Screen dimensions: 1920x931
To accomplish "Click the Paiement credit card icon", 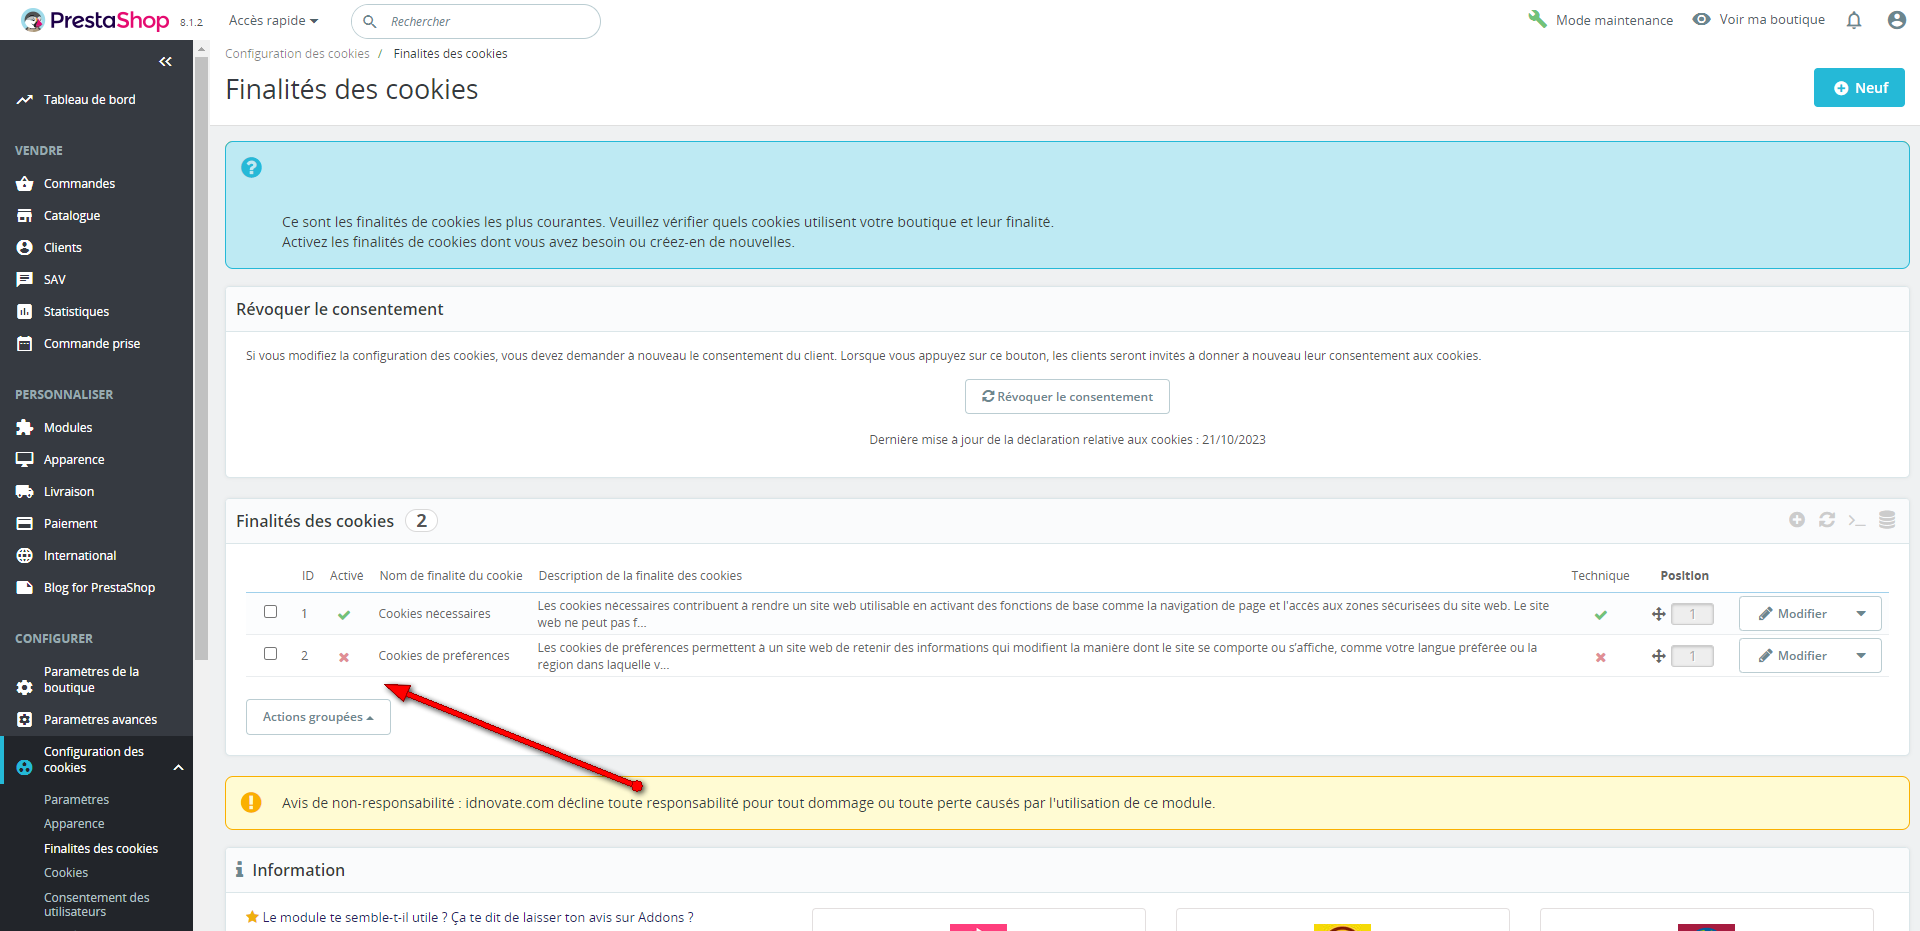I will pyautogui.click(x=25, y=524).
